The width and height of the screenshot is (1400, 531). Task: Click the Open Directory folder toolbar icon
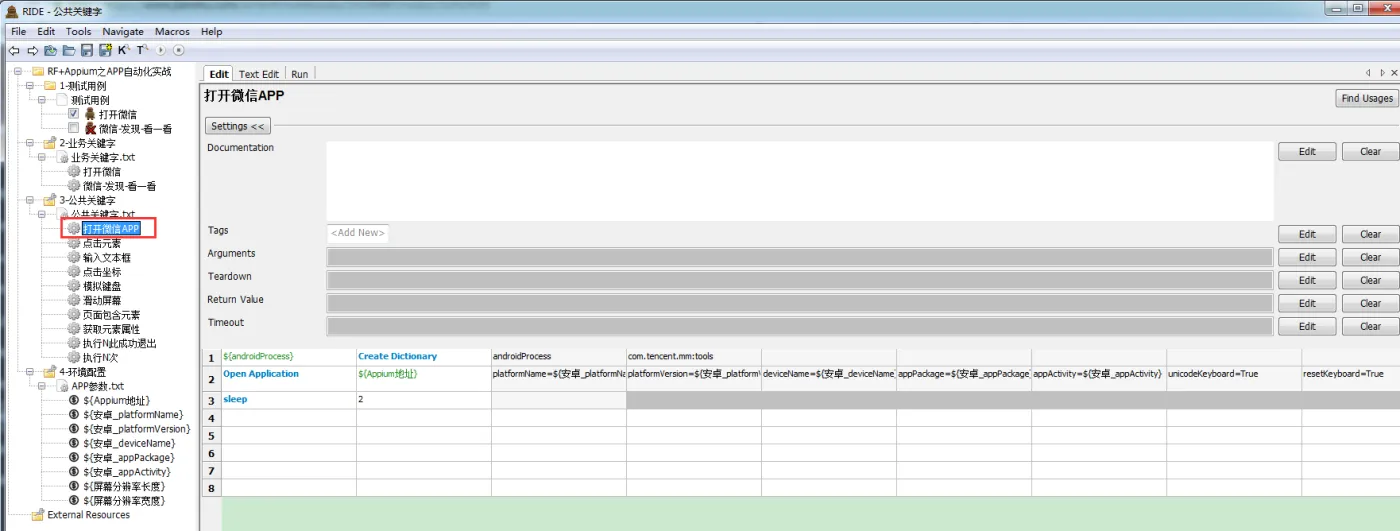(x=69, y=50)
